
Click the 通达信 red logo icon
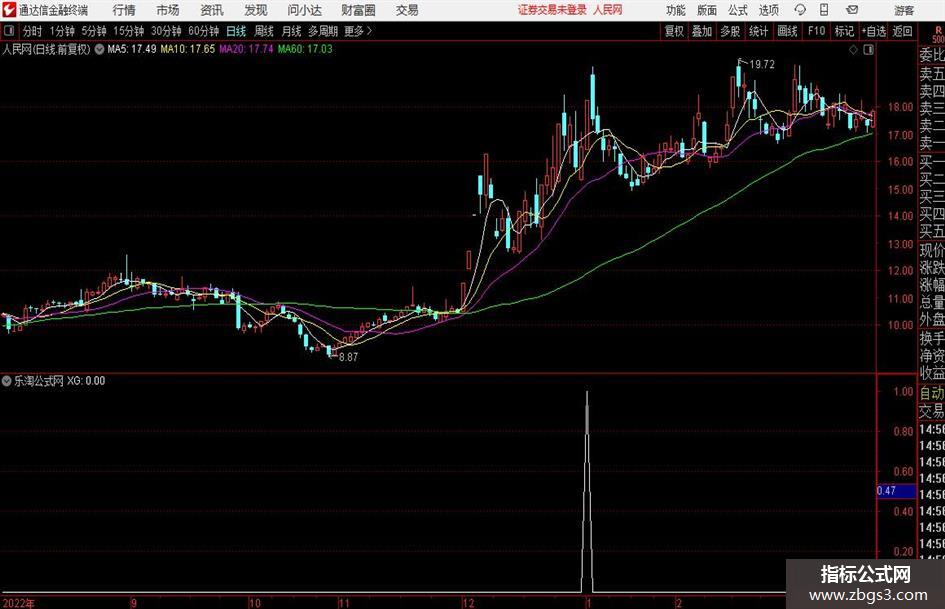coord(9,10)
